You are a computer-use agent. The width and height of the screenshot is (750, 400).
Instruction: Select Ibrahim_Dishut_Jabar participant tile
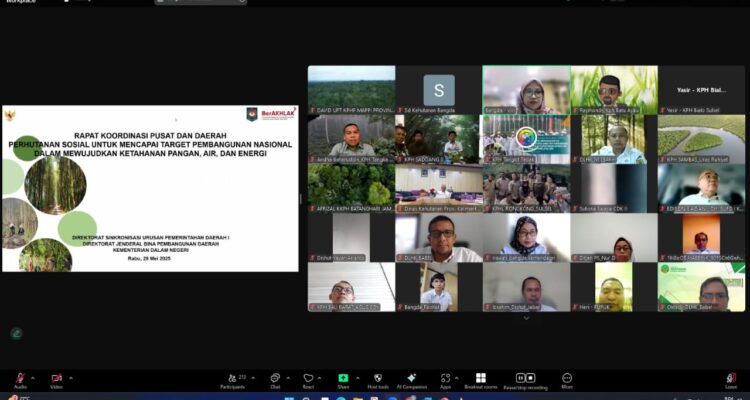pos(526,287)
